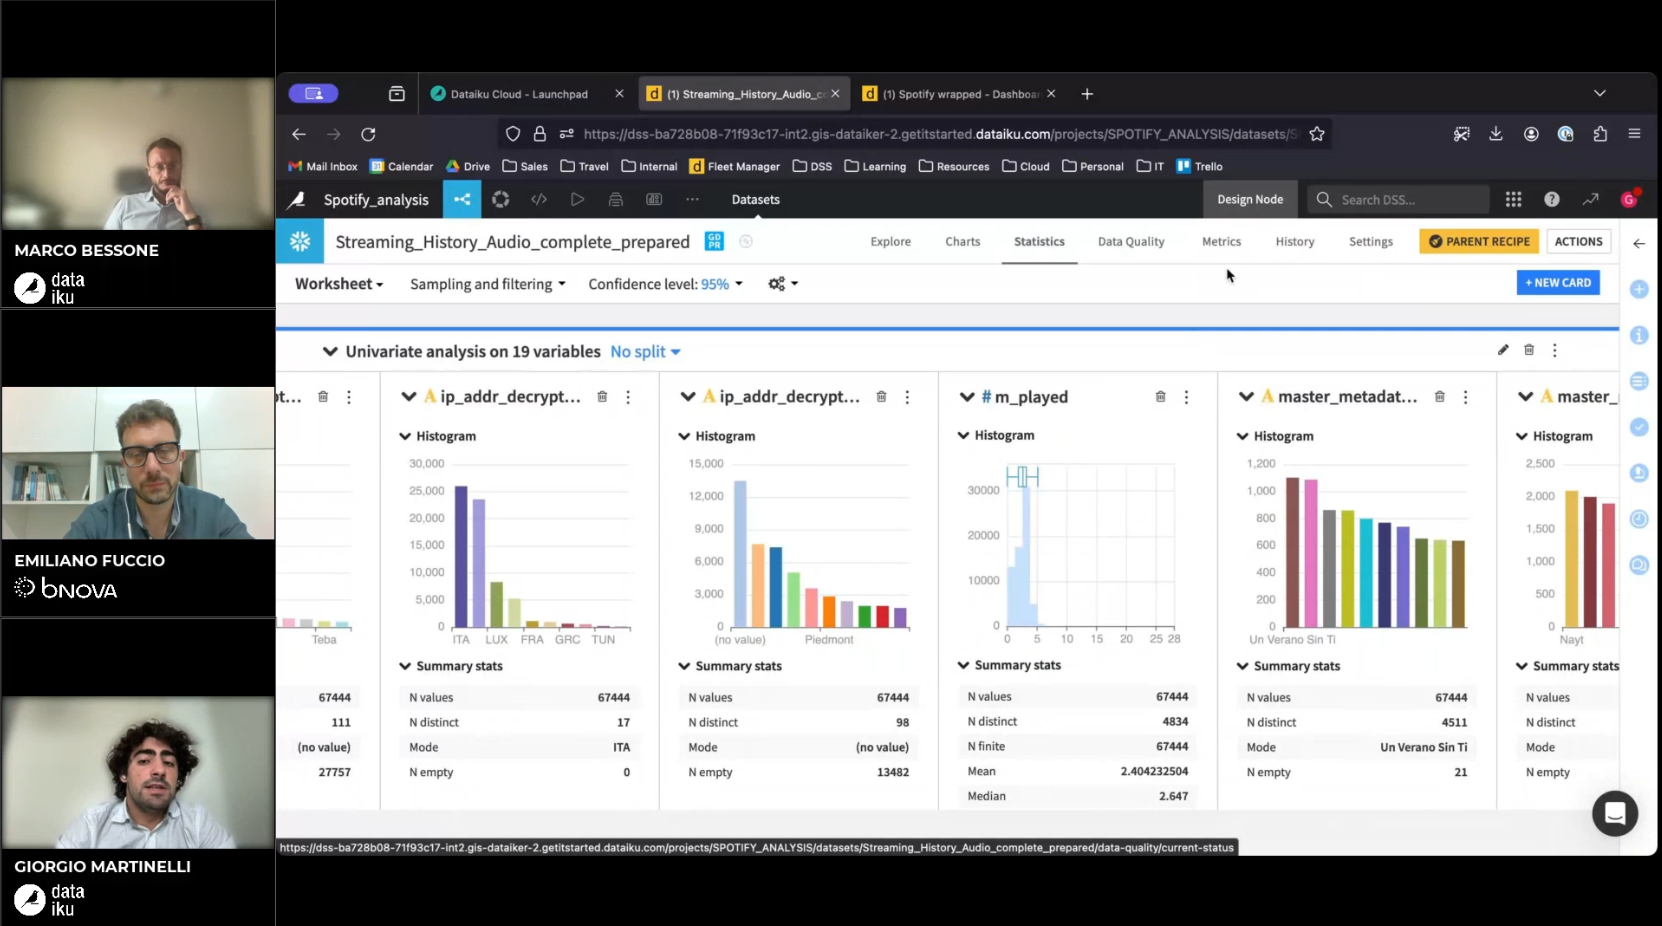Click the Search DSS field

1397,200
